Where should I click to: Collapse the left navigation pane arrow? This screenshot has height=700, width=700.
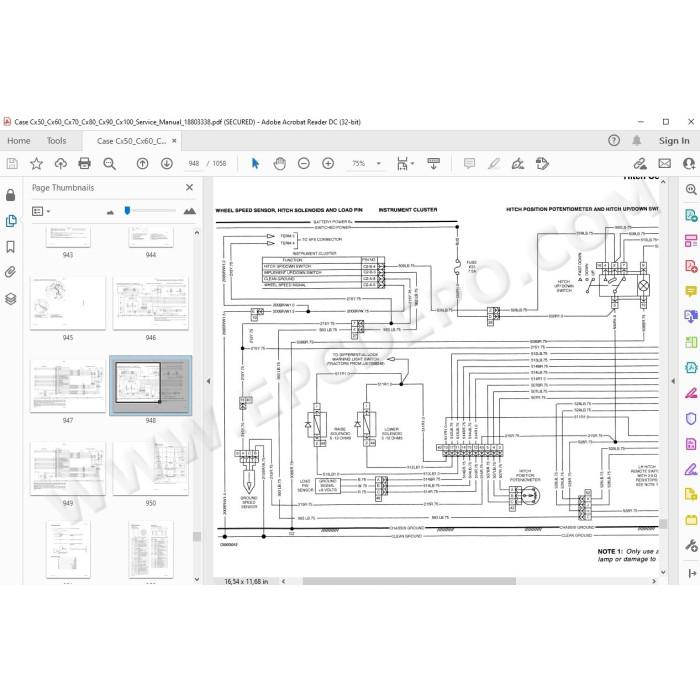tap(208, 381)
